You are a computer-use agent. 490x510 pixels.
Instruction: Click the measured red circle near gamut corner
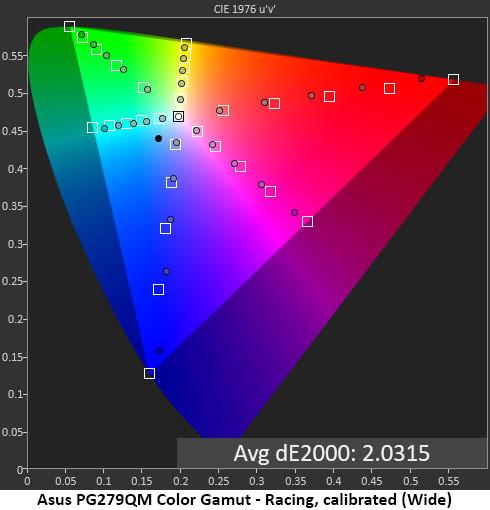pyautogui.click(x=421, y=78)
